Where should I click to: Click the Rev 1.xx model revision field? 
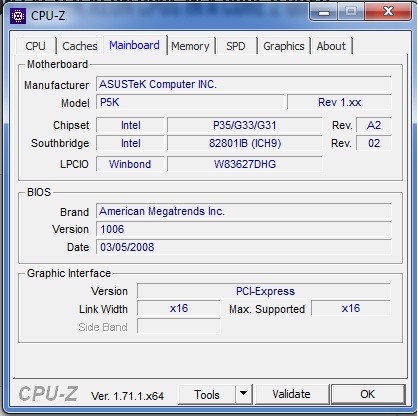pyautogui.click(x=339, y=102)
